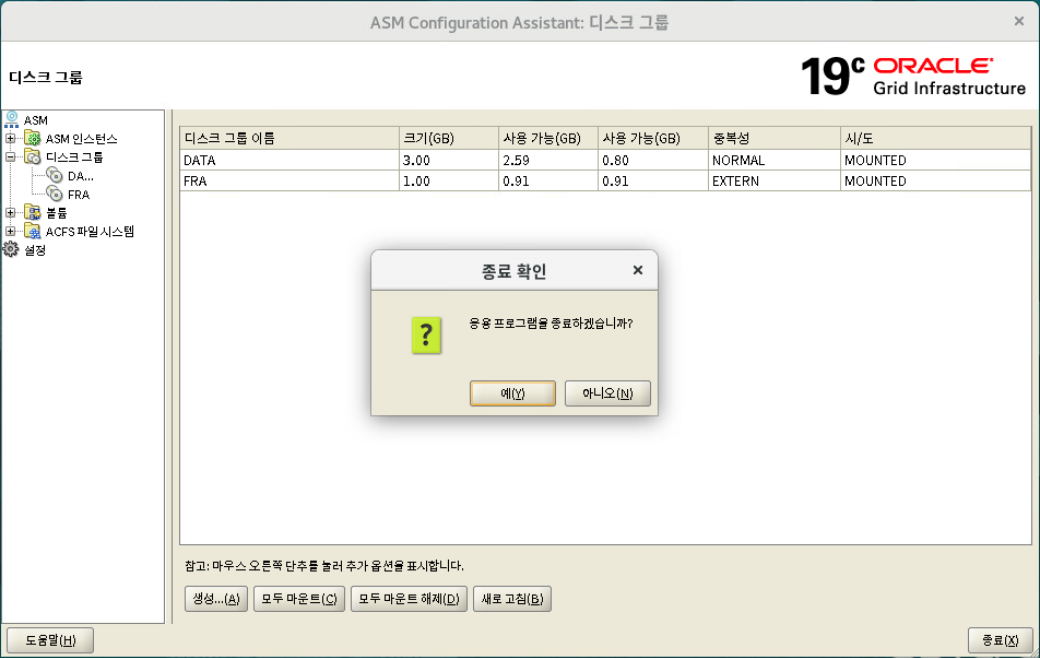Sort by 디스크 그룹 이름 column header
1040x658 pixels.
coord(289,138)
